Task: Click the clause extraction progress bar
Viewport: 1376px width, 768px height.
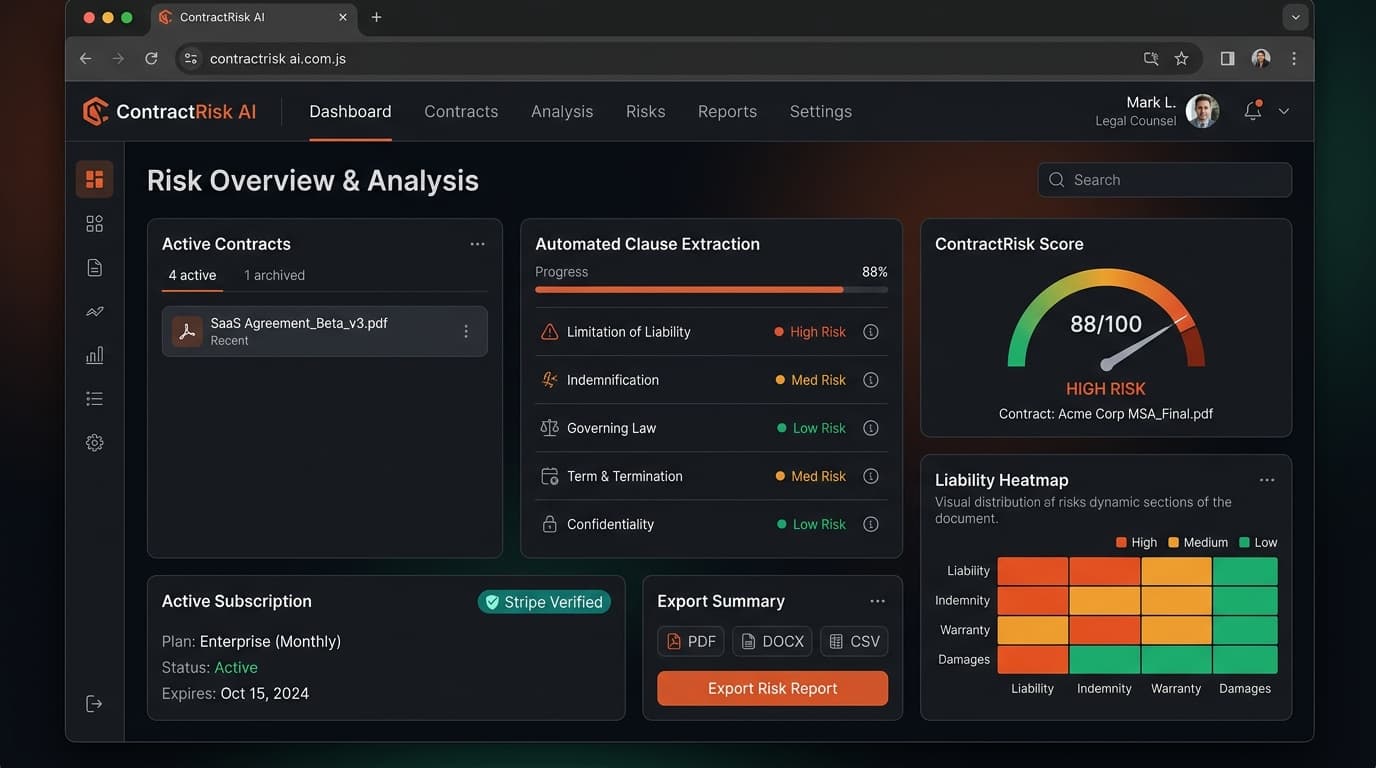Action: pyautogui.click(x=711, y=290)
